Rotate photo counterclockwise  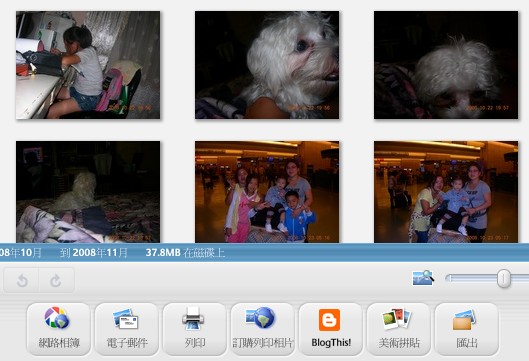[x=22, y=280]
